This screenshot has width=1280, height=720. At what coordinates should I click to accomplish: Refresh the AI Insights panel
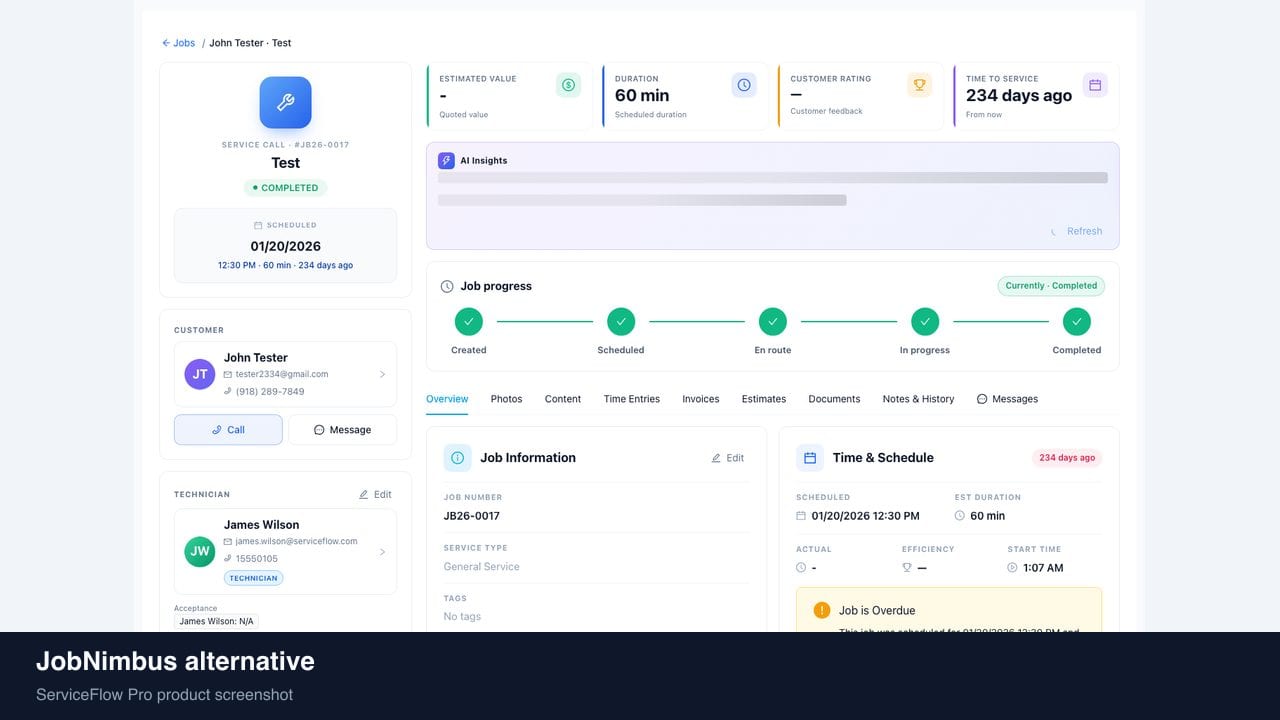(x=1076, y=231)
